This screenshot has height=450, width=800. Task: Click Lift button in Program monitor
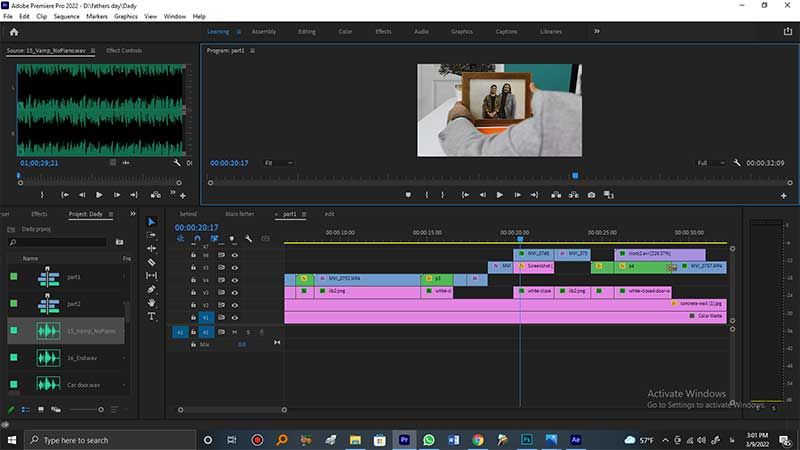coord(556,195)
